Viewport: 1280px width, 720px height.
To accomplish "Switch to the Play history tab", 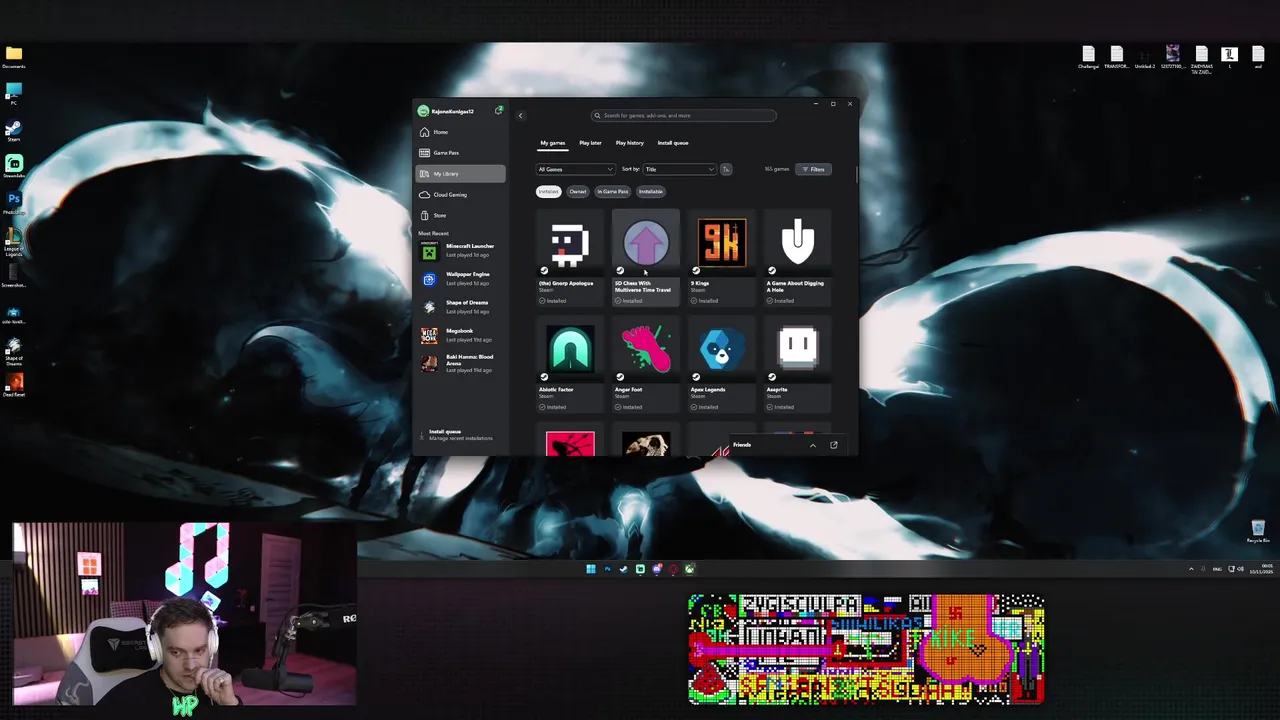I will pyautogui.click(x=630, y=143).
